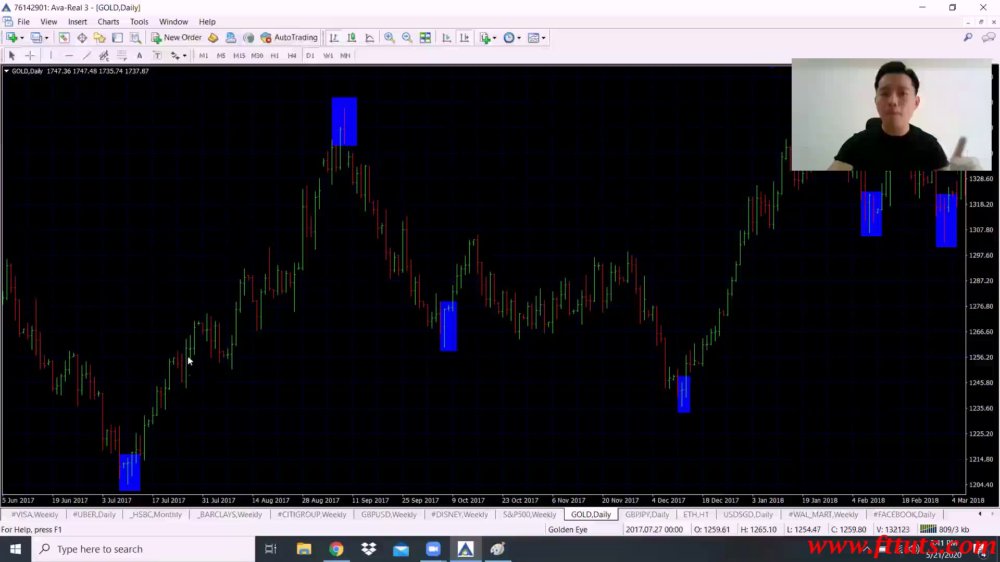The height and width of the screenshot is (562, 1000).
Task: Expand the Periods dropdown arrow
Action: click(518, 38)
